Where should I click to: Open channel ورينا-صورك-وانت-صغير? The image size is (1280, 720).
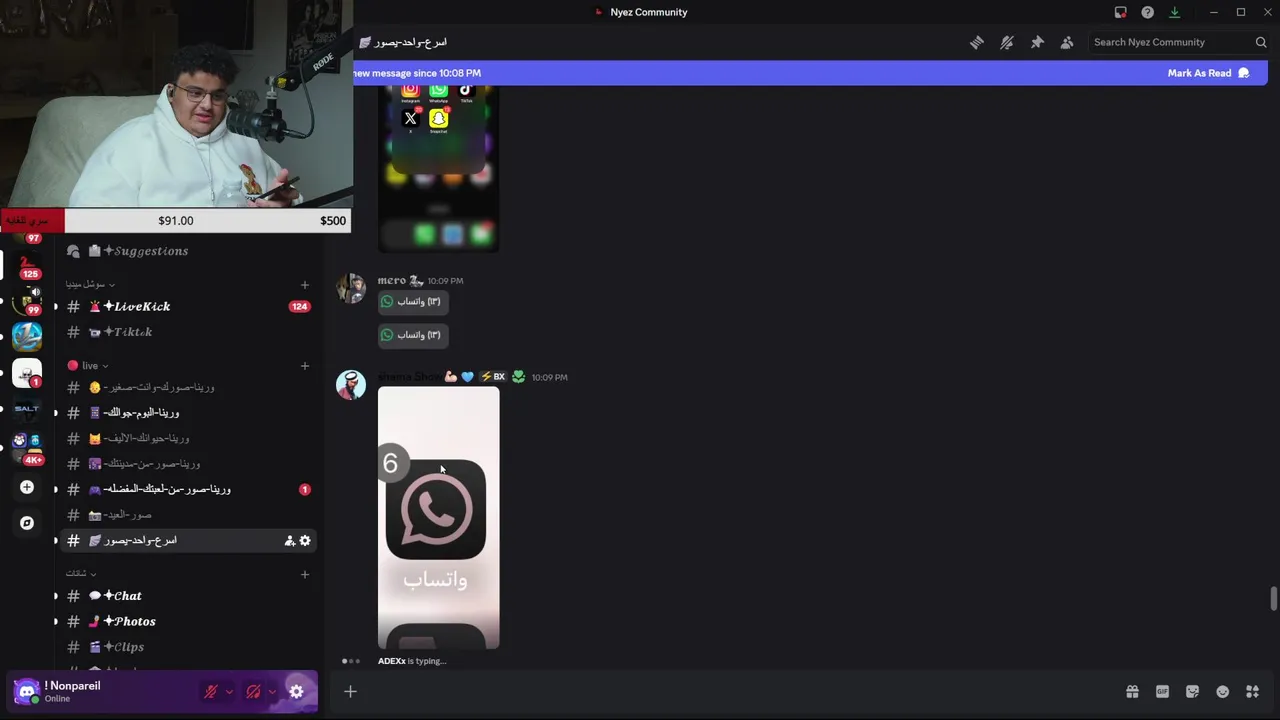(x=188, y=387)
